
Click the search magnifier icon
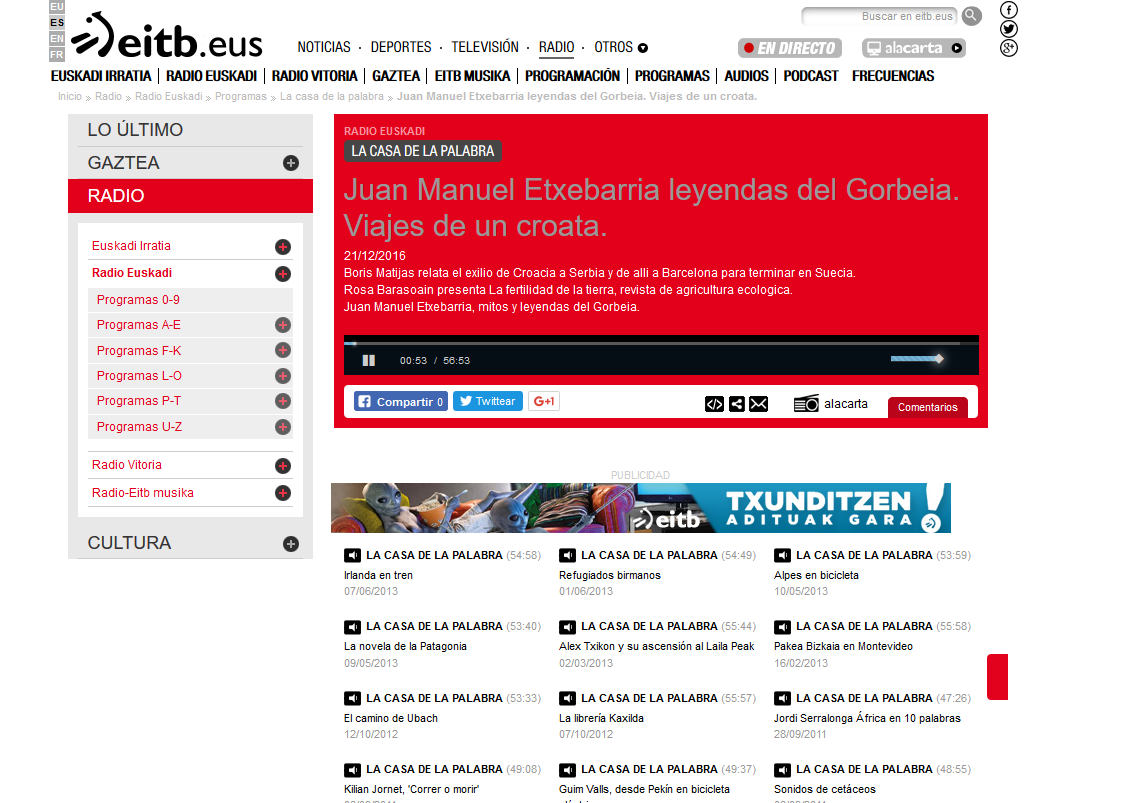tap(971, 16)
